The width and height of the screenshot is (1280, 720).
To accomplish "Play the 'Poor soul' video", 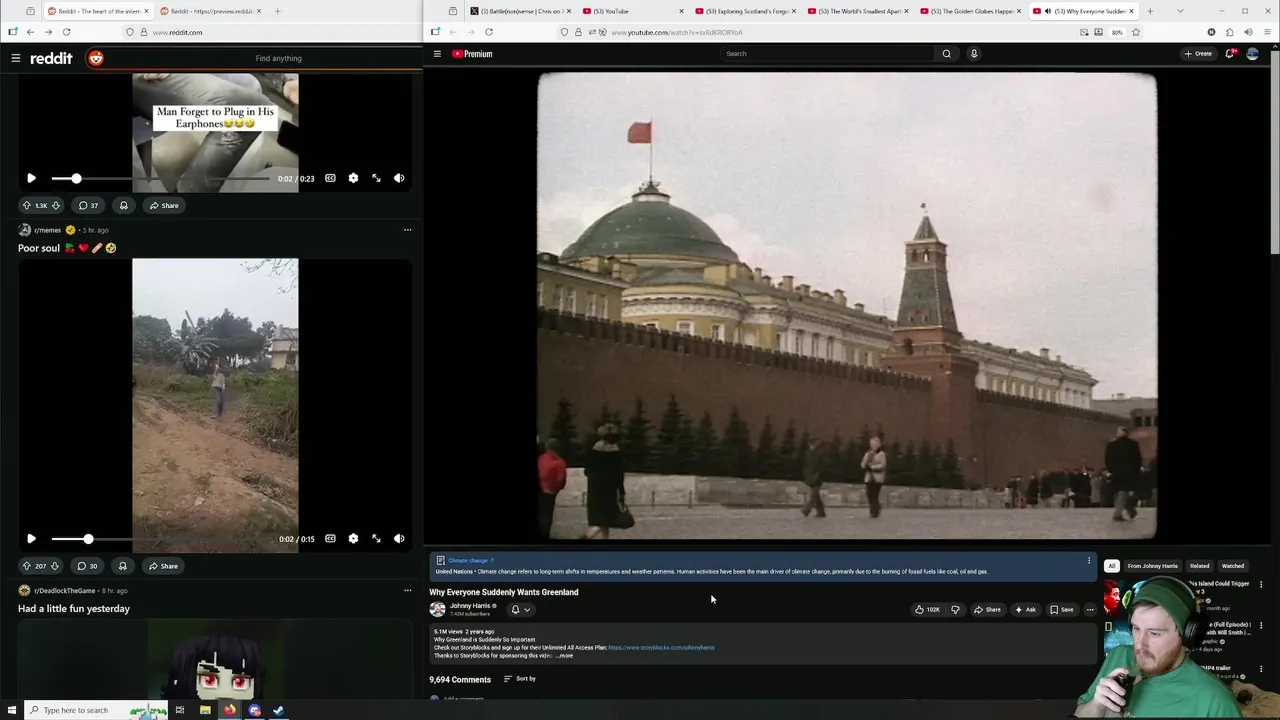I will 31,538.
